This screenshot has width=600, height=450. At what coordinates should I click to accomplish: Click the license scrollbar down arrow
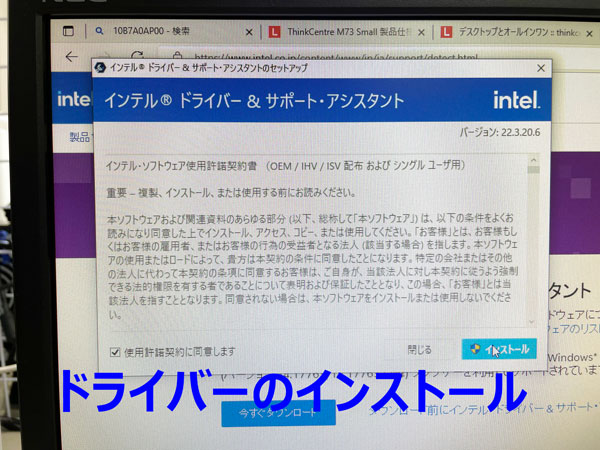point(532,322)
